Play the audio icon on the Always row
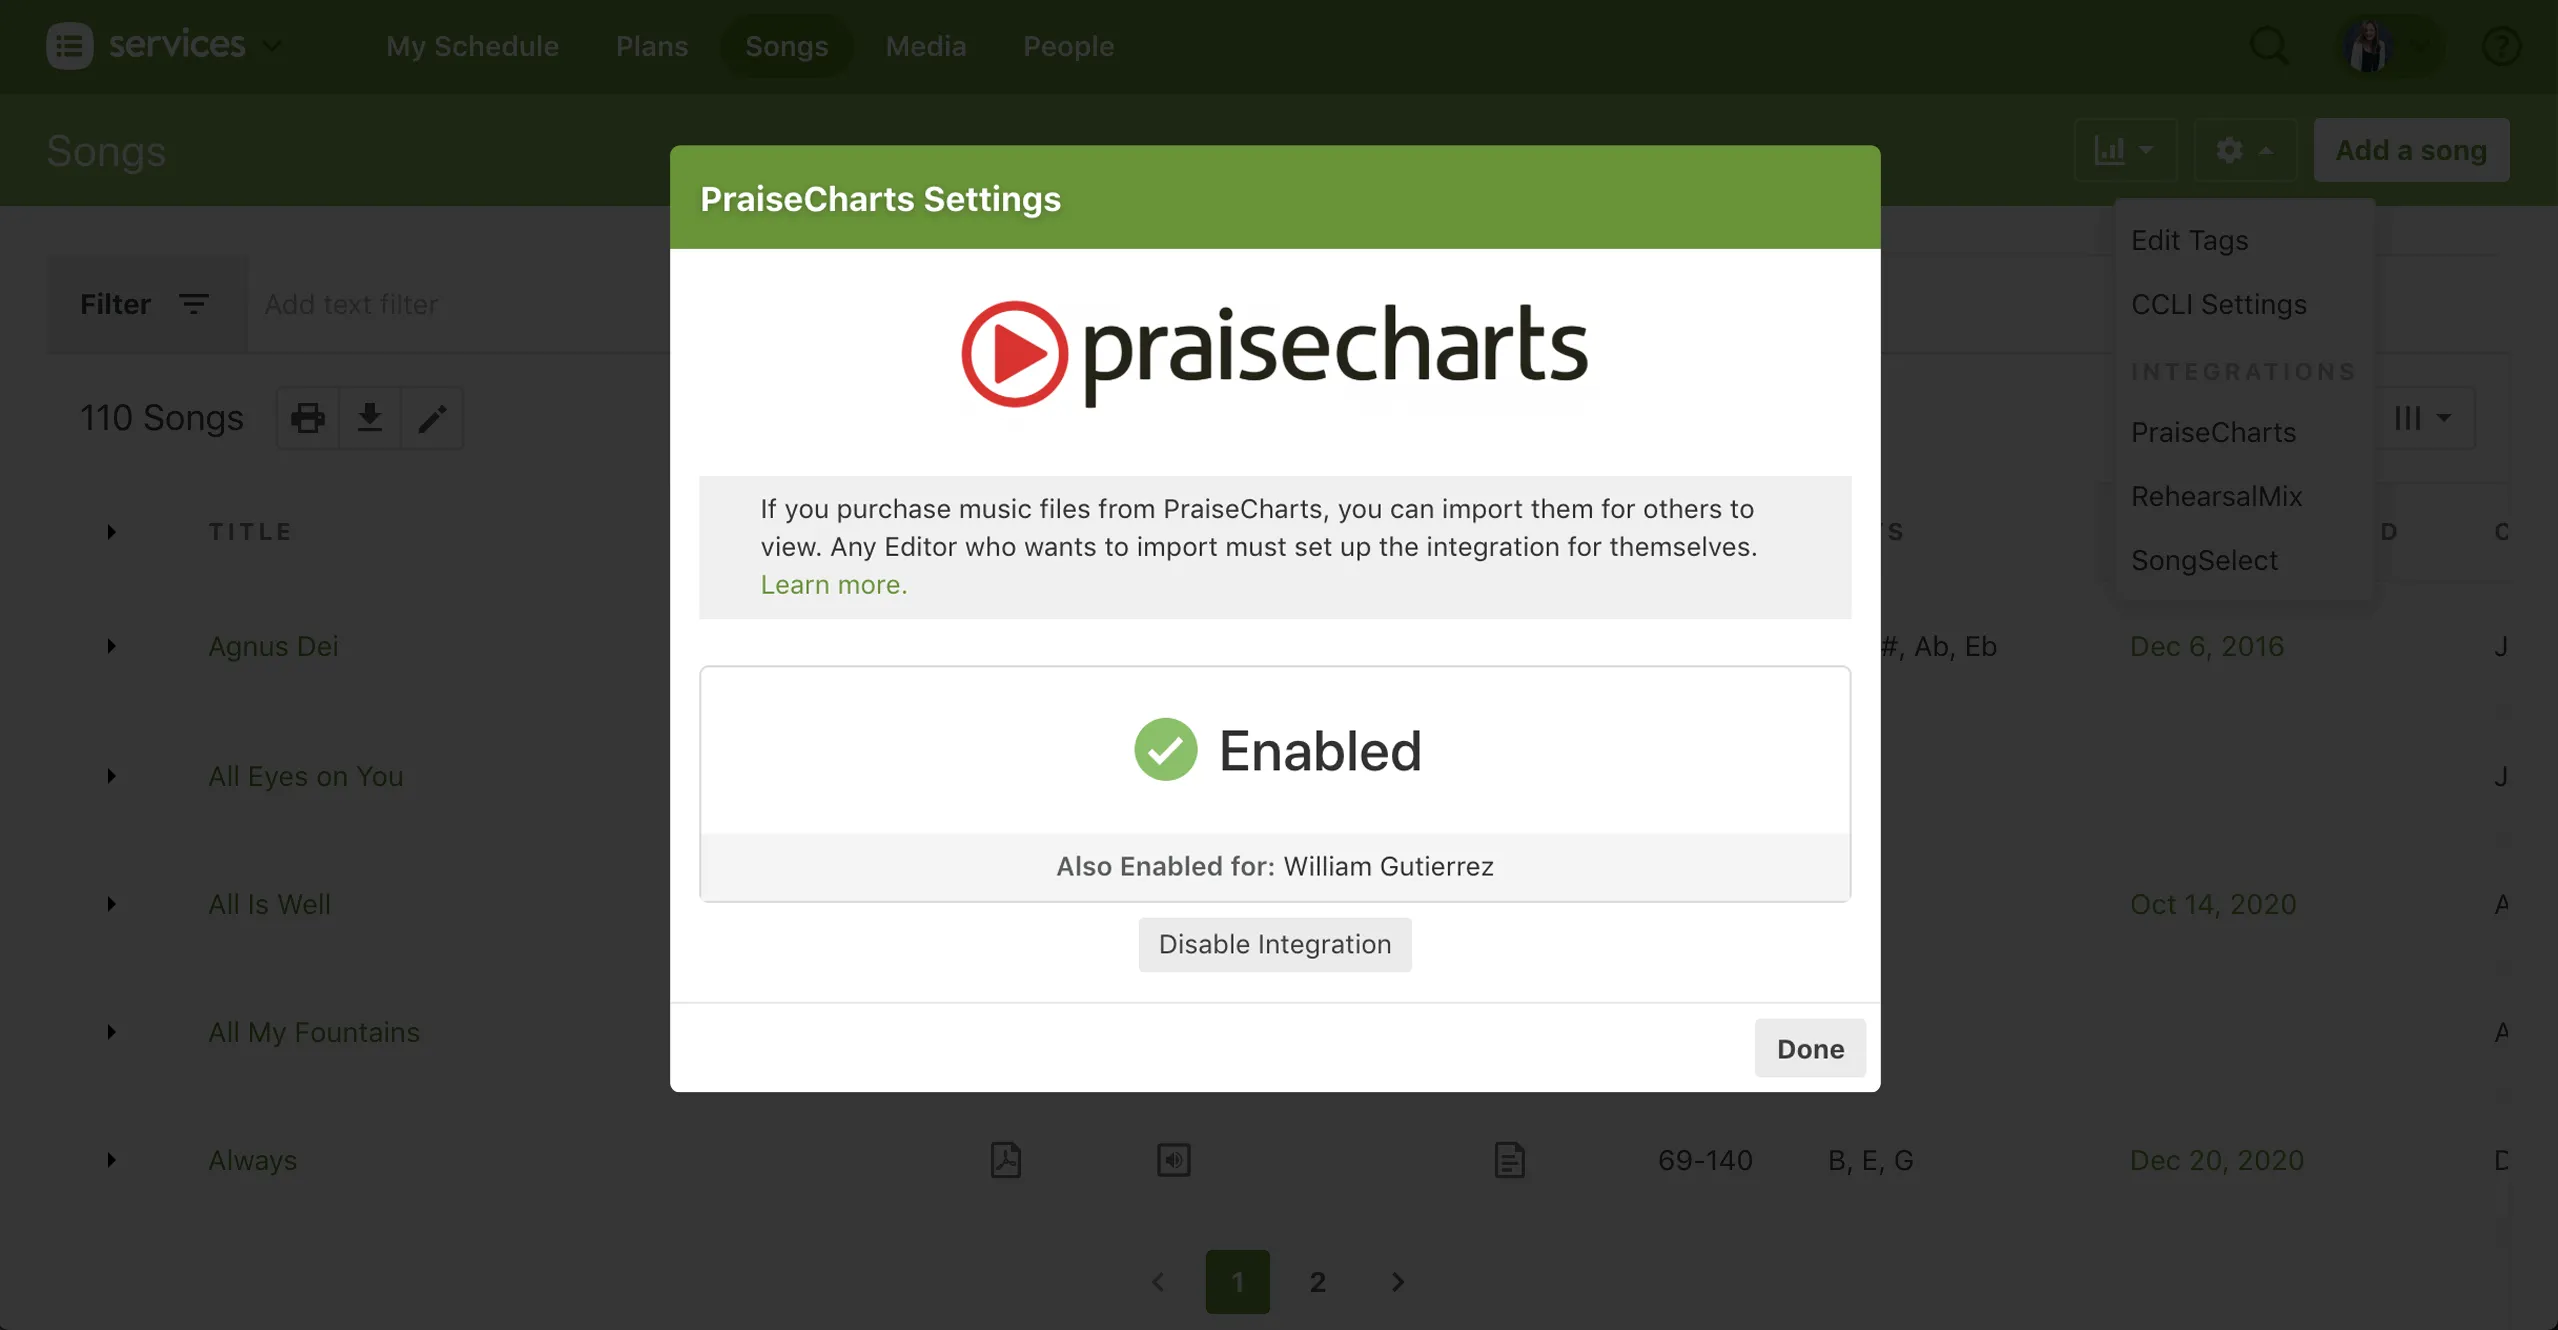This screenshot has height=1330, width=2558. pos(1173,1160)
